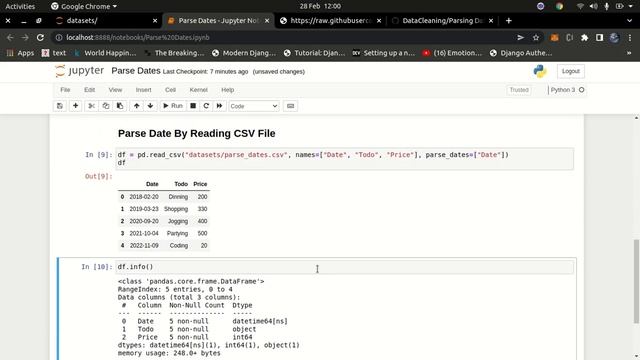Screen dimensions: 640x360
Task: Bookmark this page star icon
Action: pyautogui.click(x=536, y=38)
